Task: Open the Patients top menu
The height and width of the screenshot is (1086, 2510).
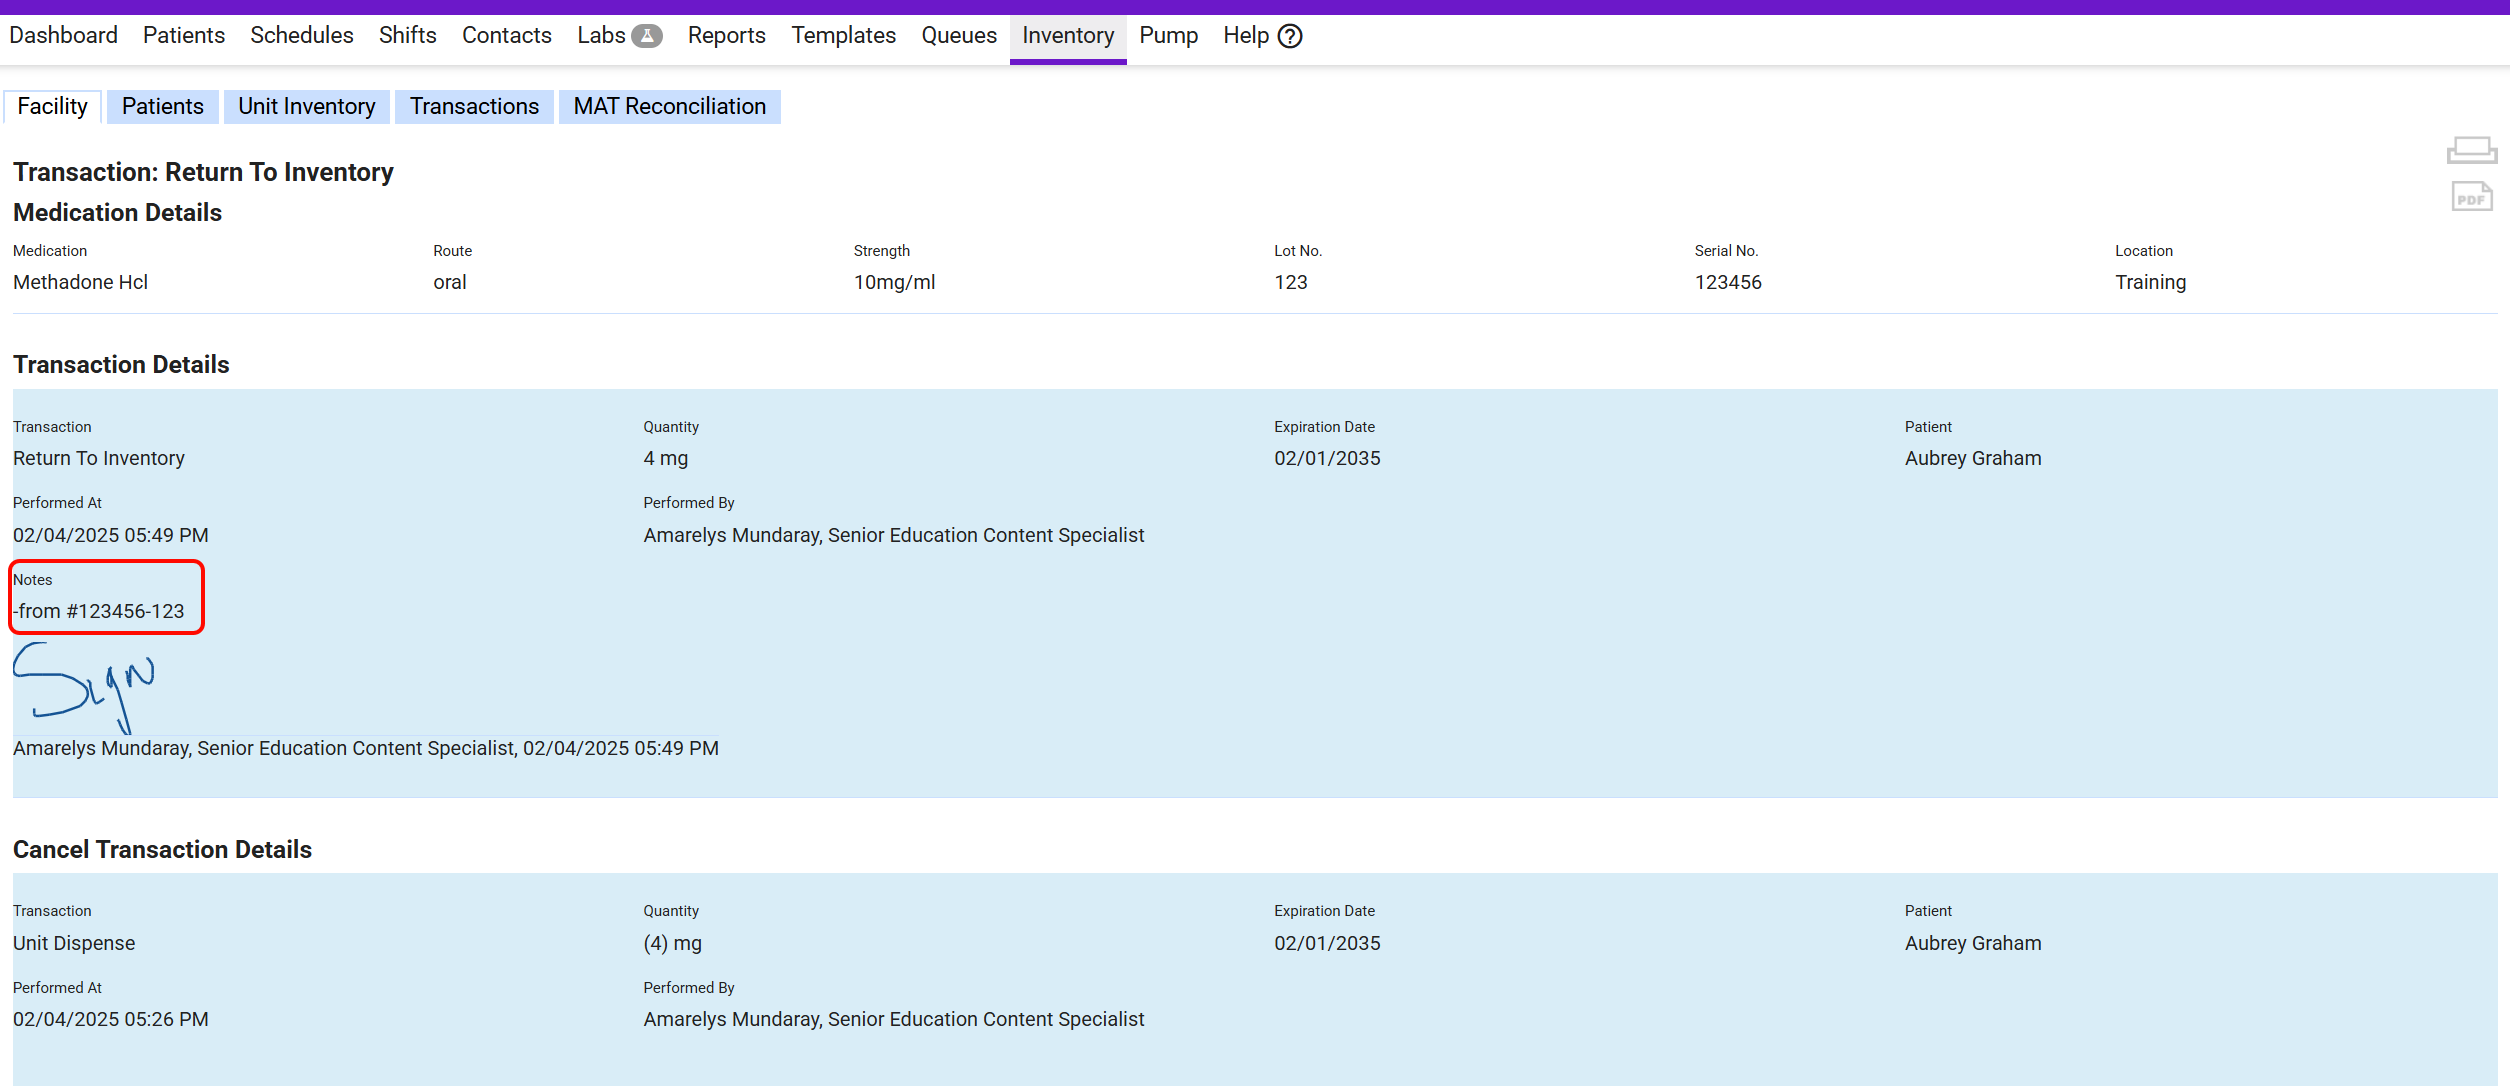Action: [x=183, y=36]
